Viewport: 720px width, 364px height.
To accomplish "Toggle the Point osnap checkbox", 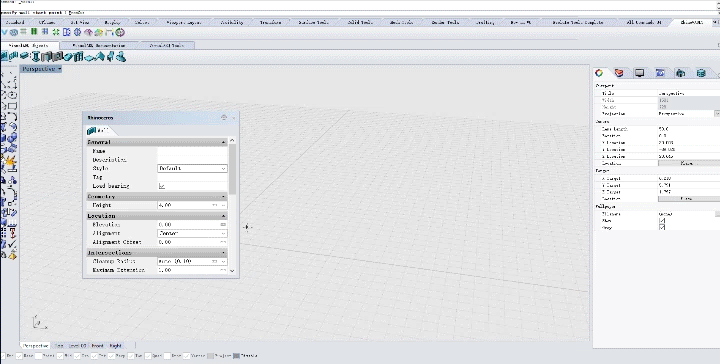I will (38, 356).
